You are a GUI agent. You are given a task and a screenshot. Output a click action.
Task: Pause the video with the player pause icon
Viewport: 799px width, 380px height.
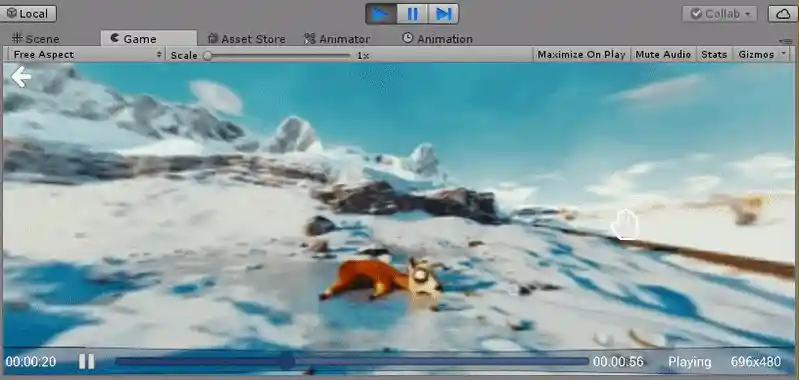(x=86, y=362)
